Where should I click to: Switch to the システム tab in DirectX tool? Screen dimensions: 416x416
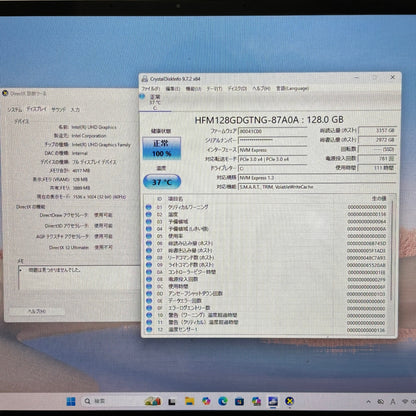click(x=15, y=110)
